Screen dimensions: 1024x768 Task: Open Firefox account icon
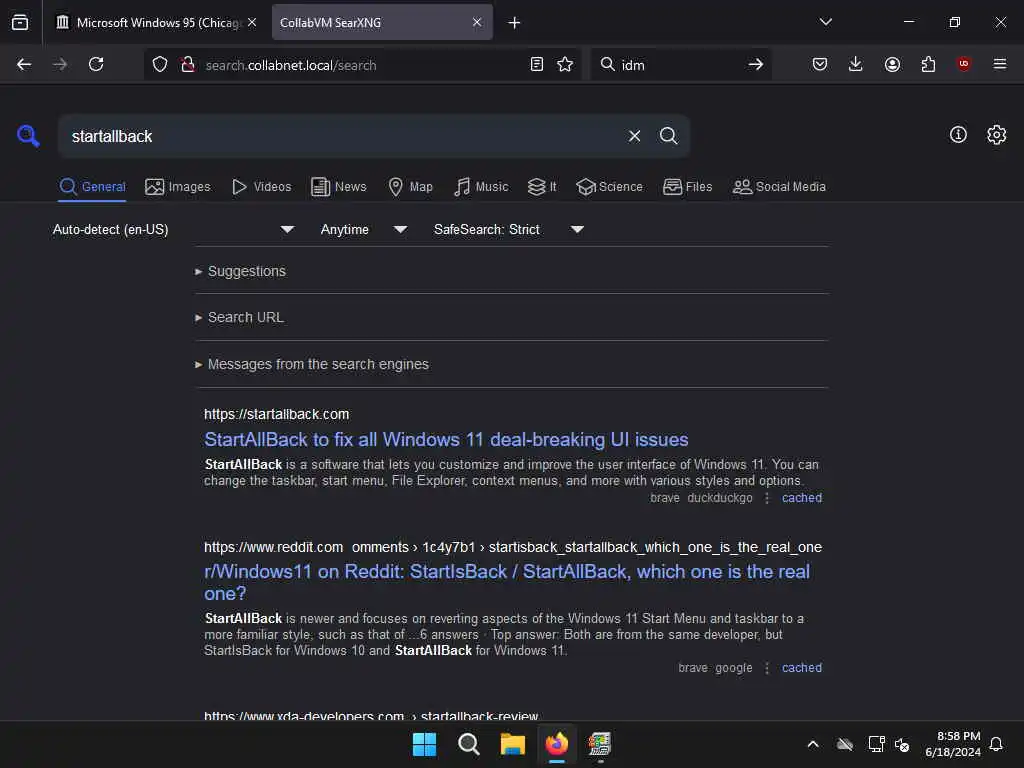coord(892,64)
